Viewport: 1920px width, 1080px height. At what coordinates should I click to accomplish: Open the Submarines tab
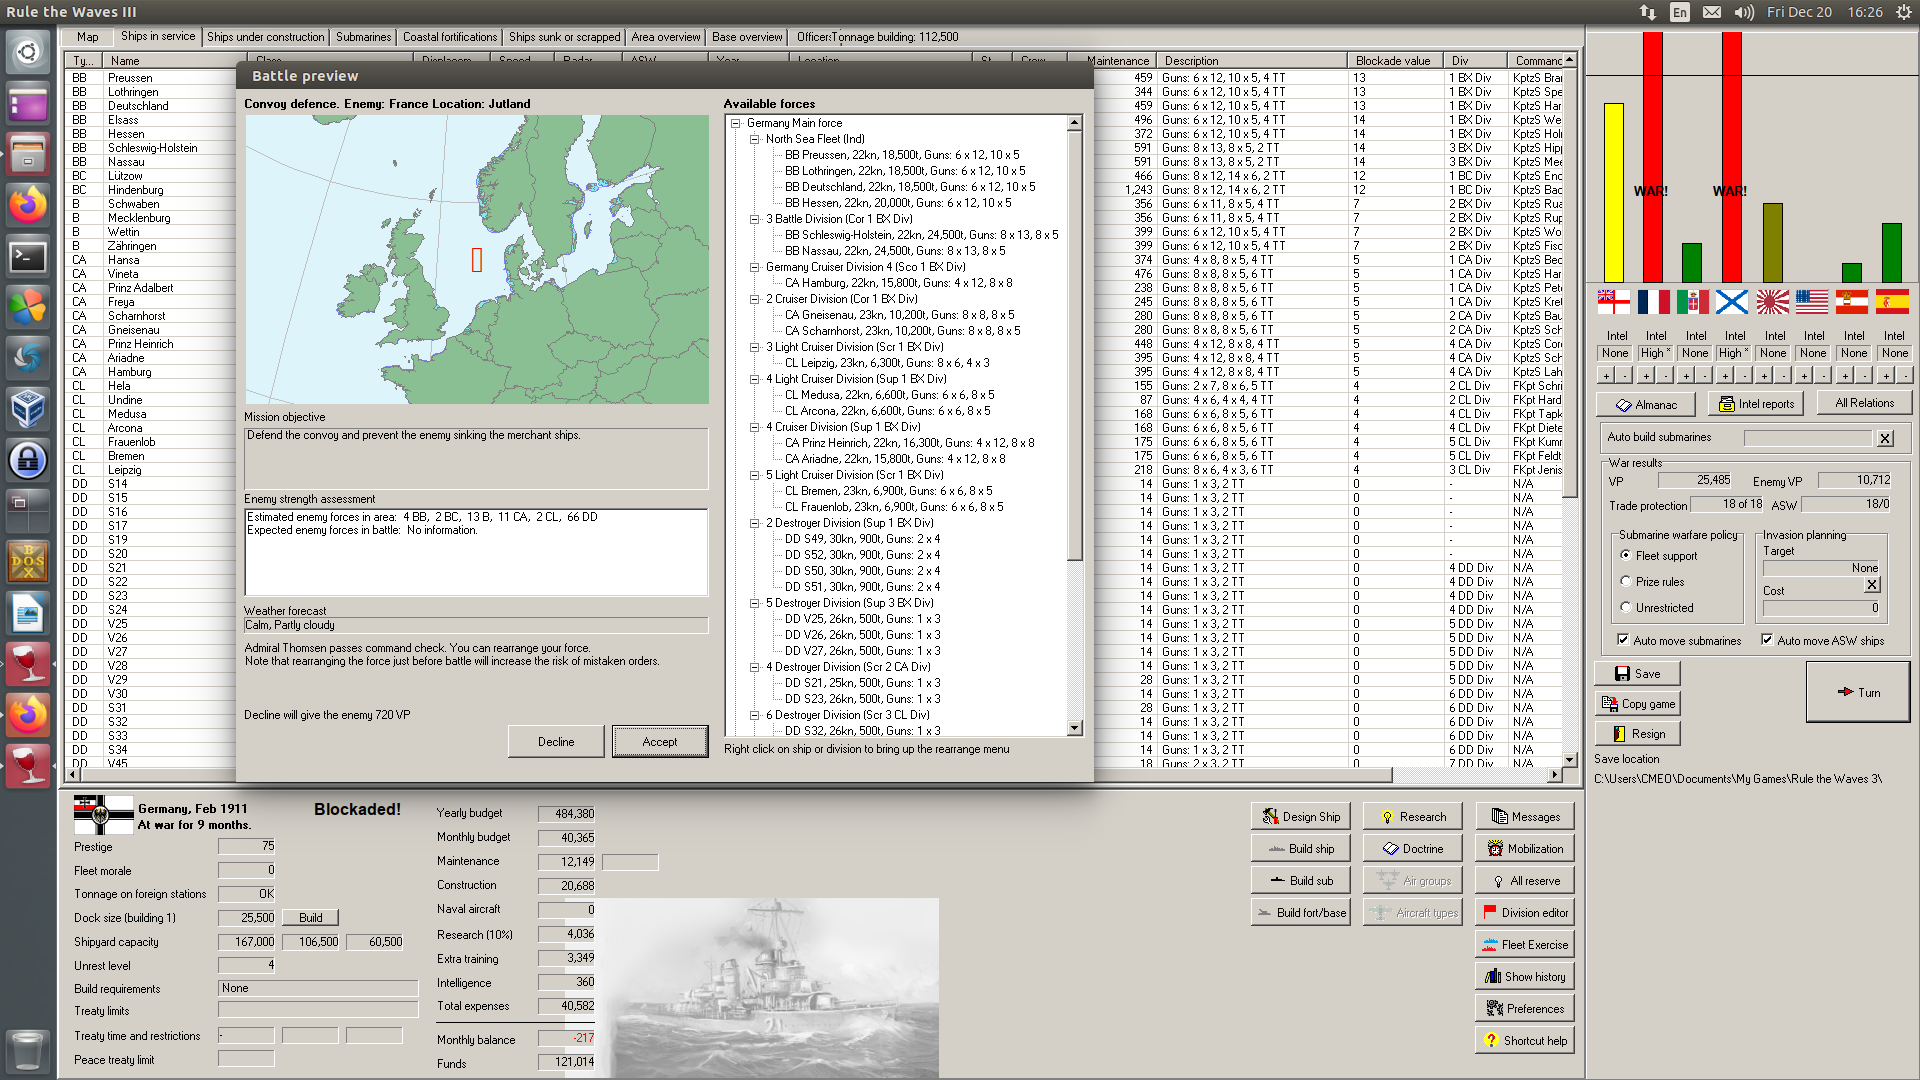pos(363,37)
